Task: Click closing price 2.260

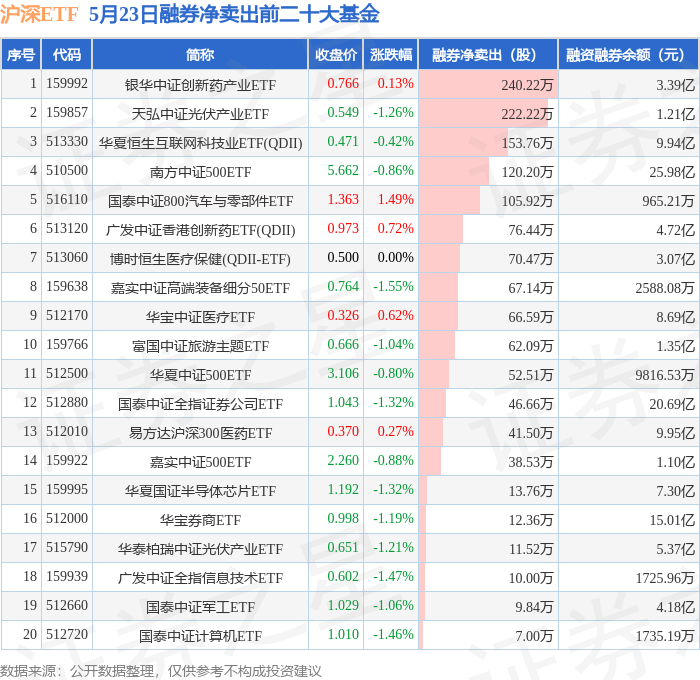Action: 343,460
